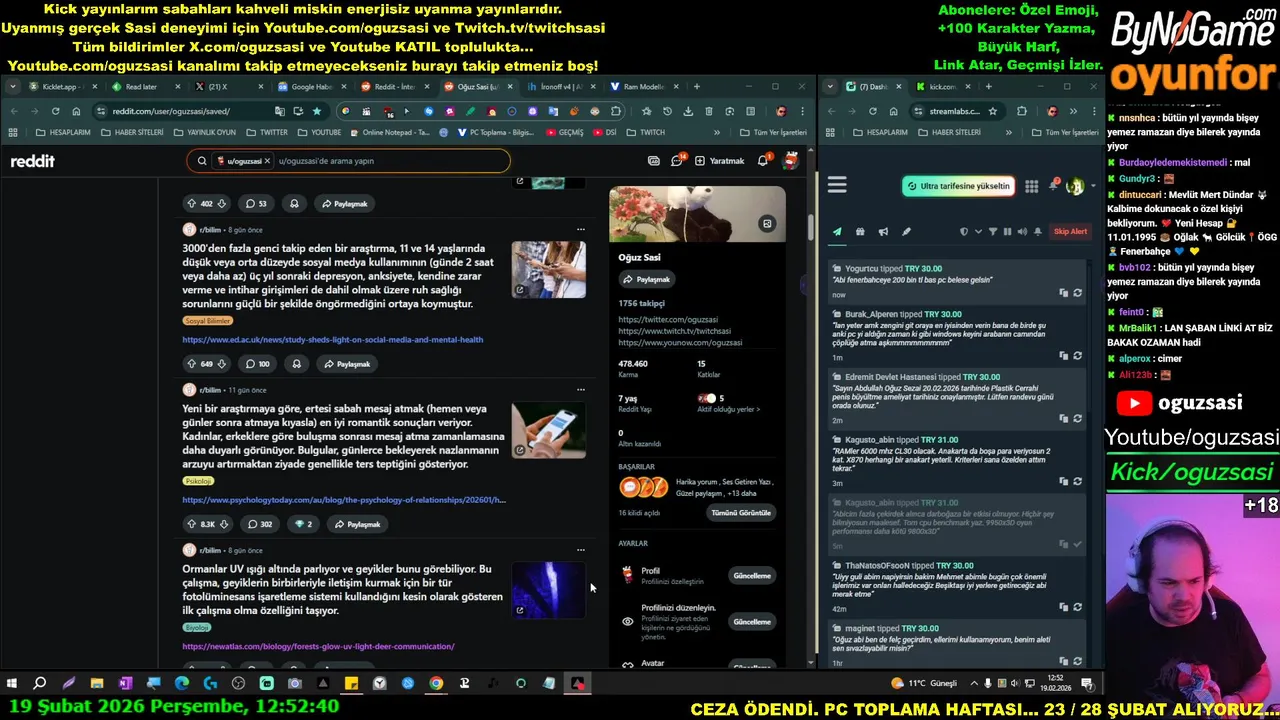Downvote the post with 649 votes
This screenshot has width=1280, height=720.
click(222, 364)
